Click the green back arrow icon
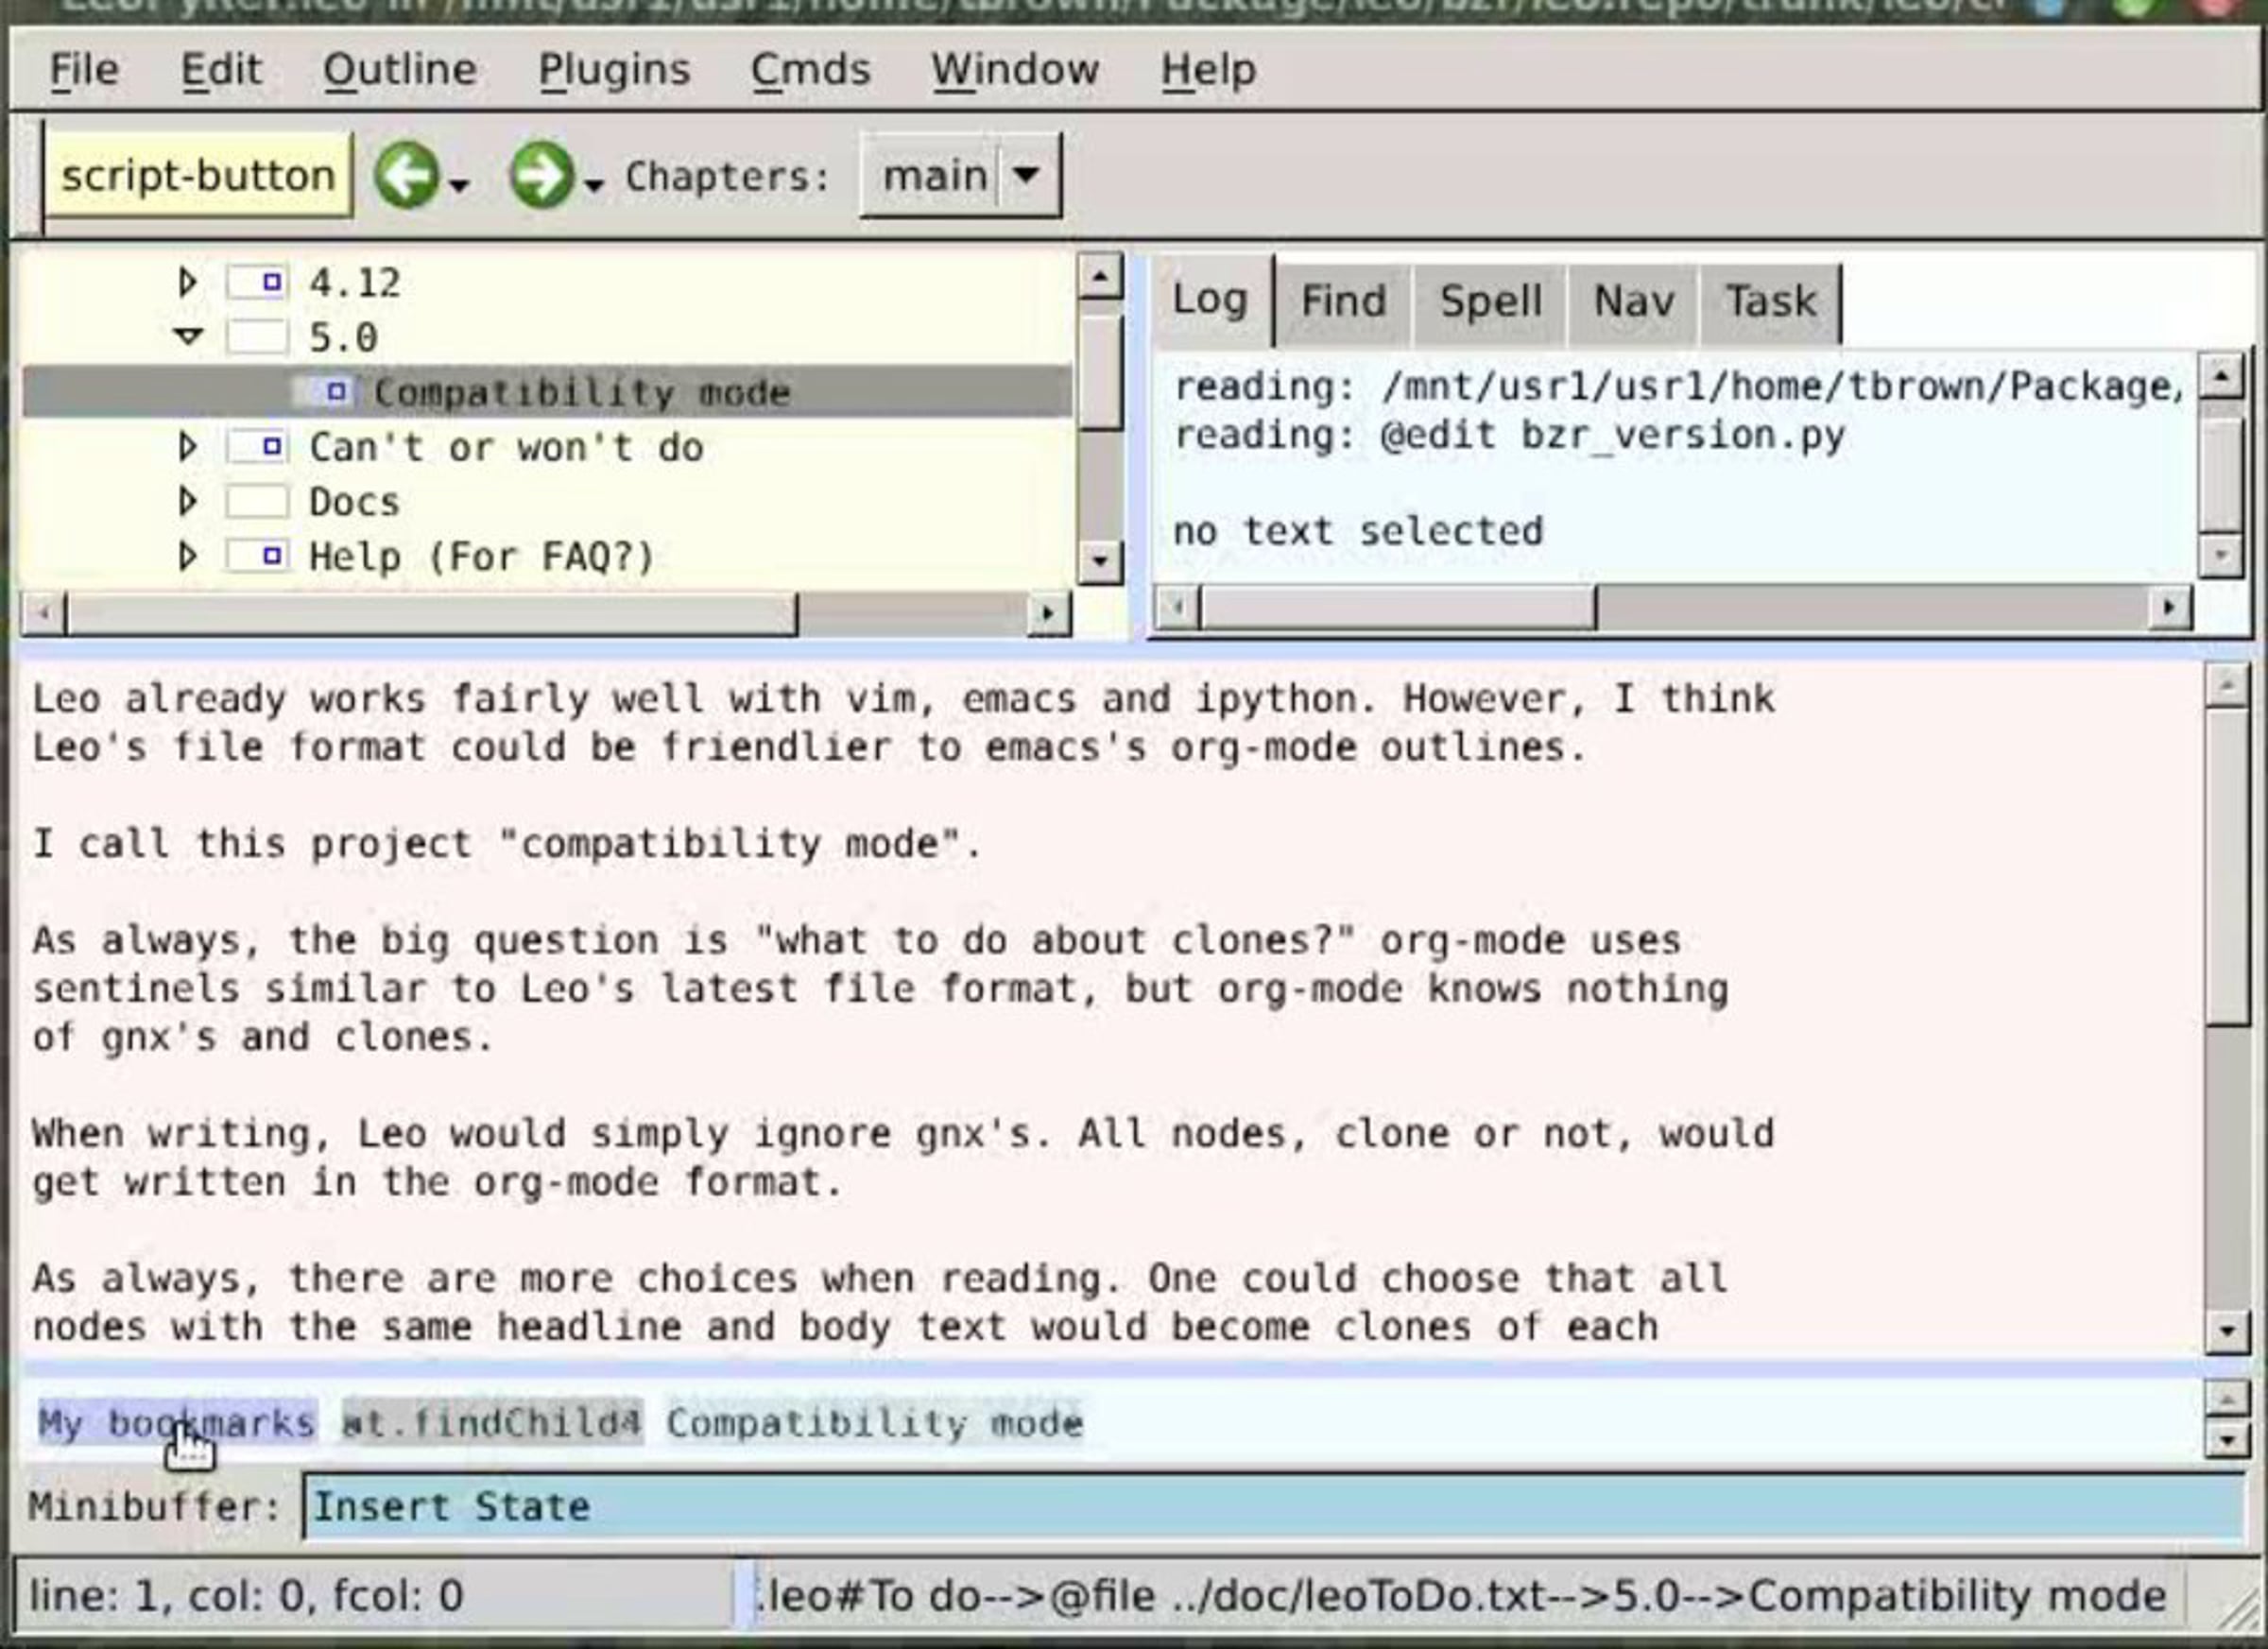 pyautogui.click(x=406, y=175)
